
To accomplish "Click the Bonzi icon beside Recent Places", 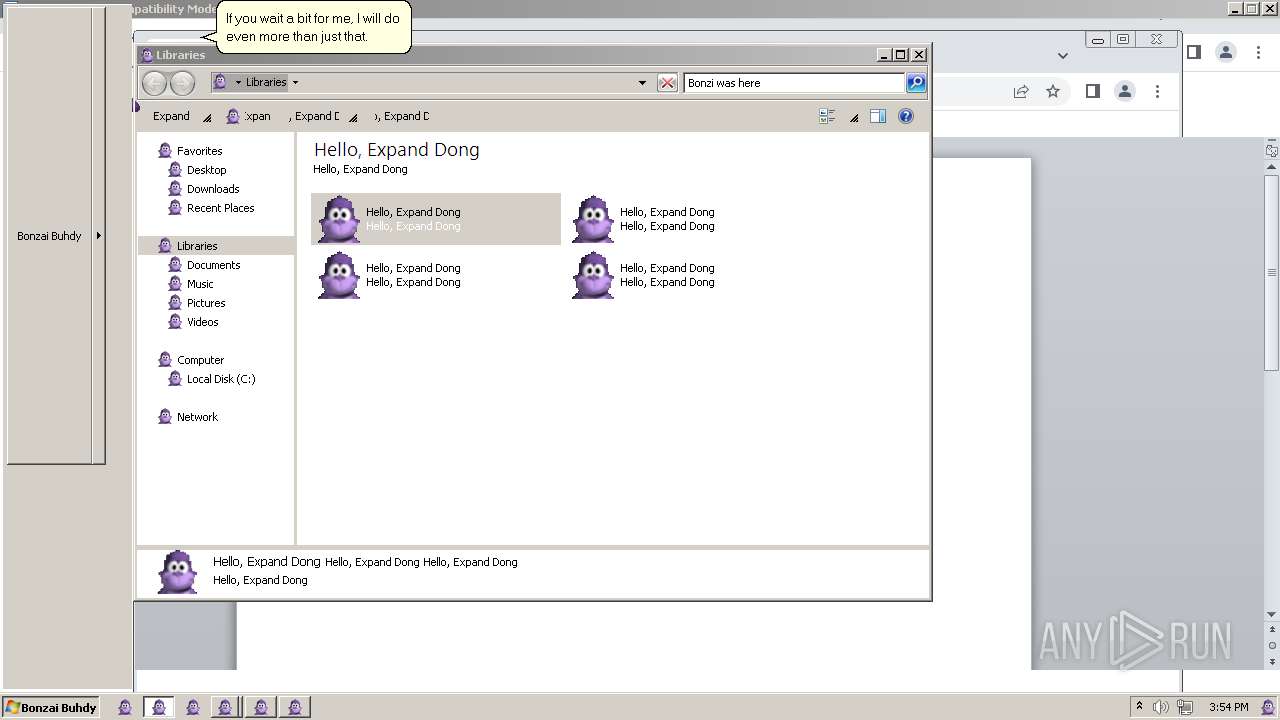I will (175, 208).
